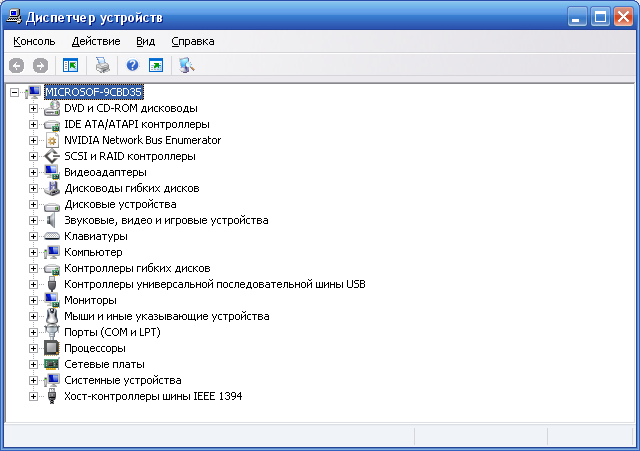Open the Консоль menu
This screenshot has height=451, width=640.
coord(34,41)
